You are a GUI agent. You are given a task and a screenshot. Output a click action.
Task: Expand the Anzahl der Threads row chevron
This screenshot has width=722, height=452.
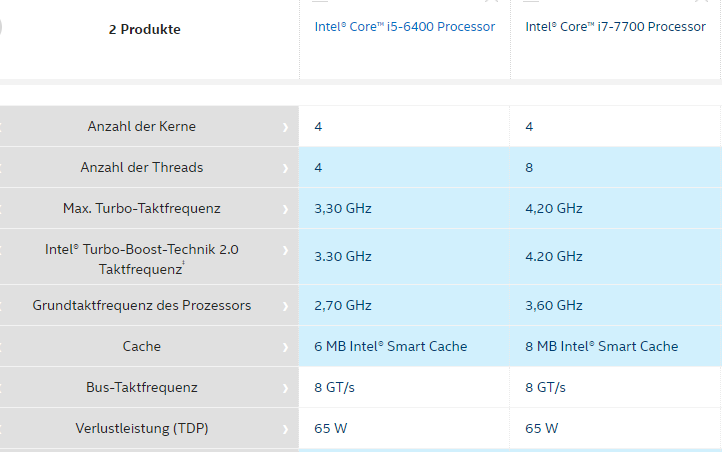(285, 168)
